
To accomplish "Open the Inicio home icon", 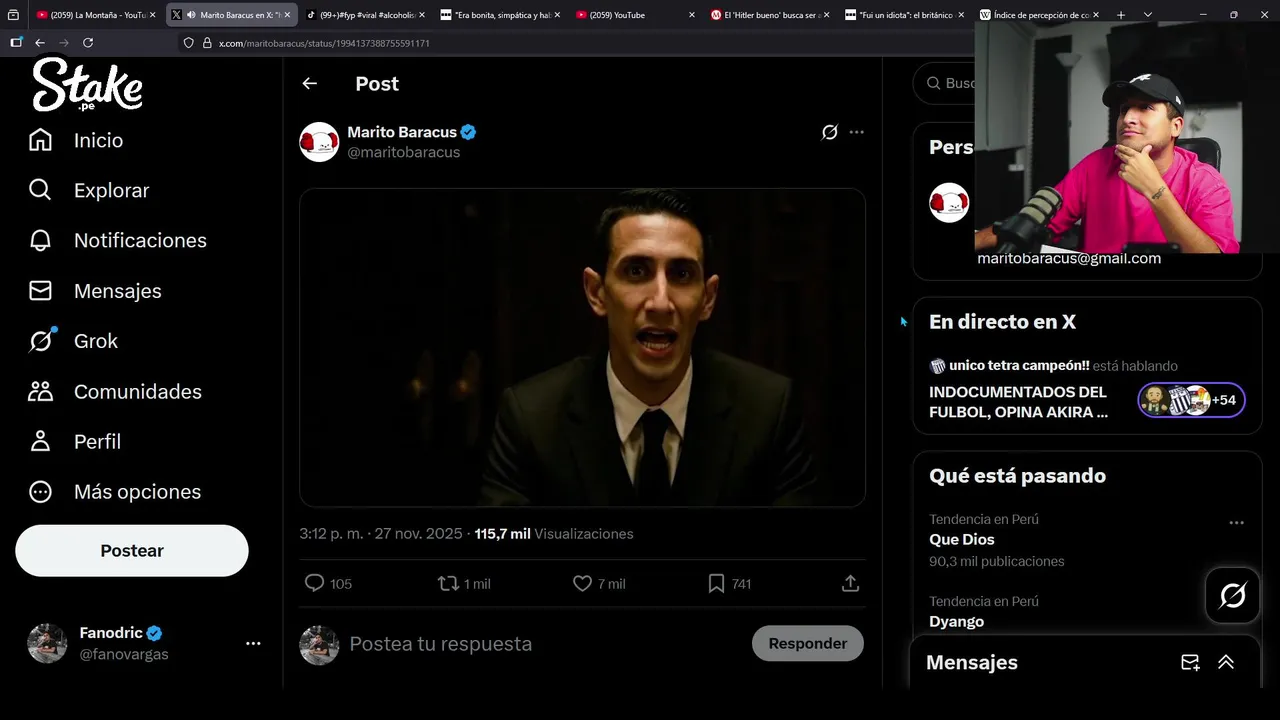I will click(x=40, y=140).
